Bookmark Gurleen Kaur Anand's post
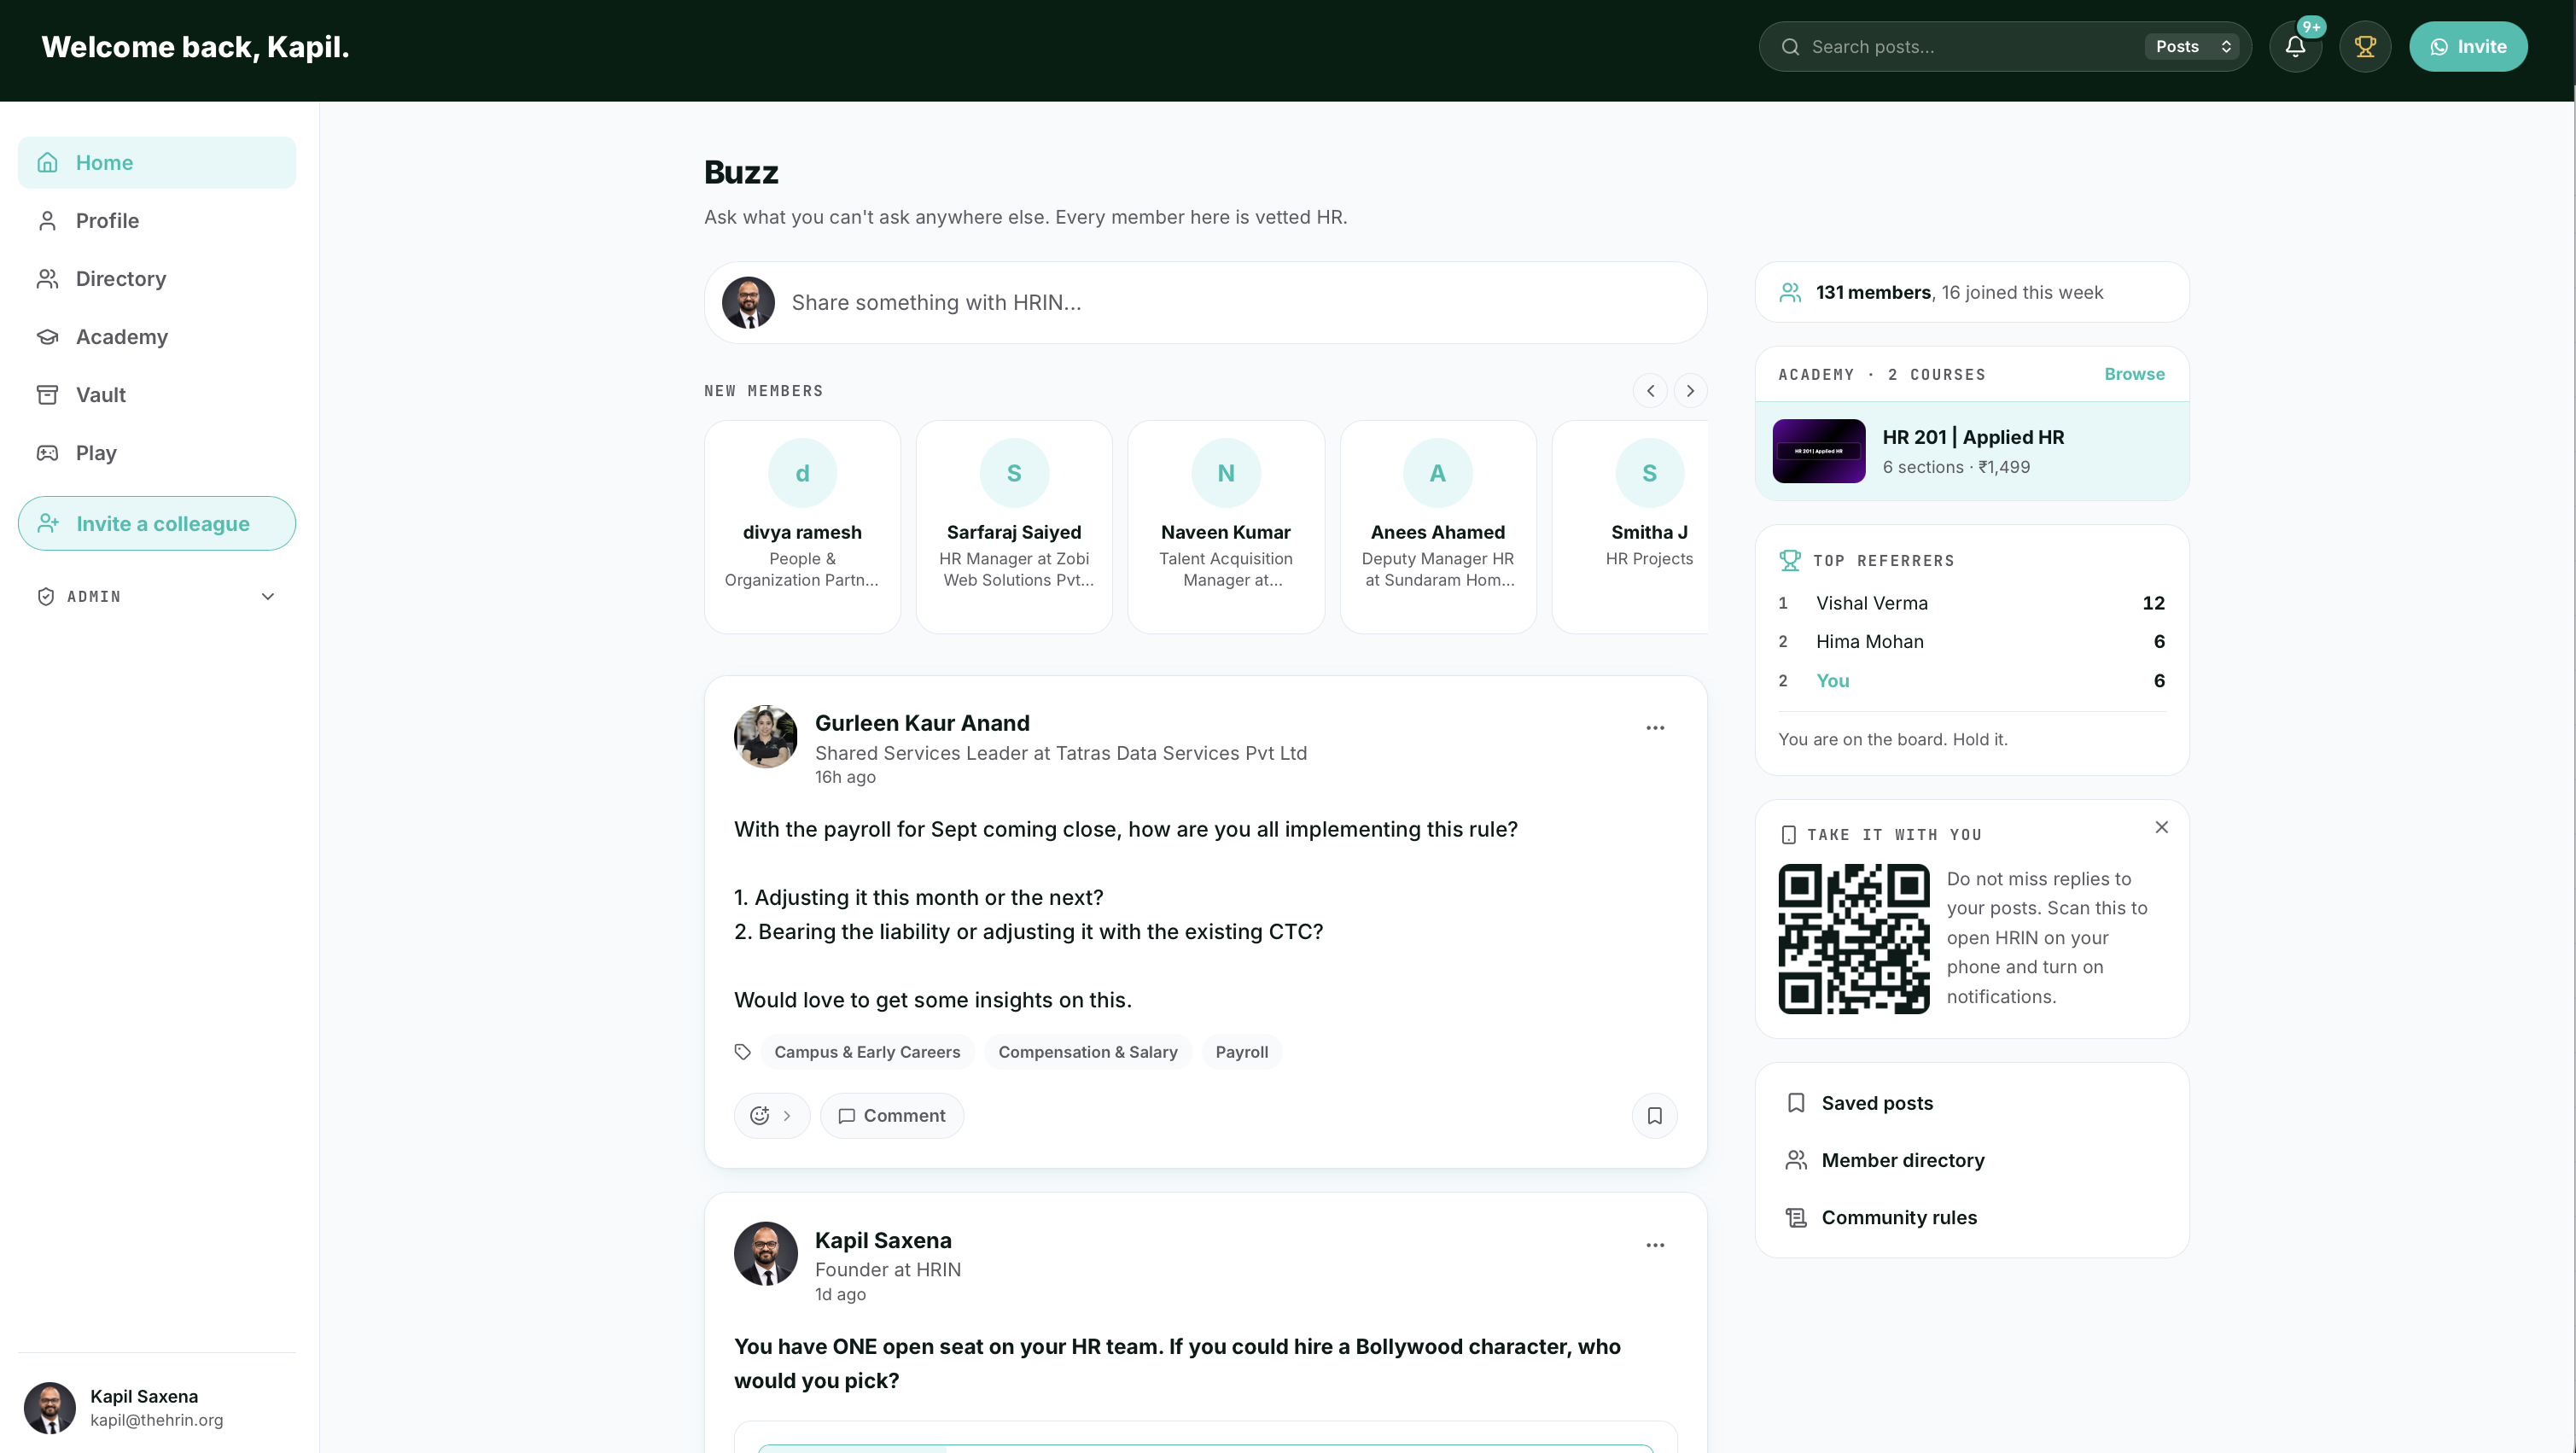This screenshot has width=2576, height=1453. pos(1655,1116)
